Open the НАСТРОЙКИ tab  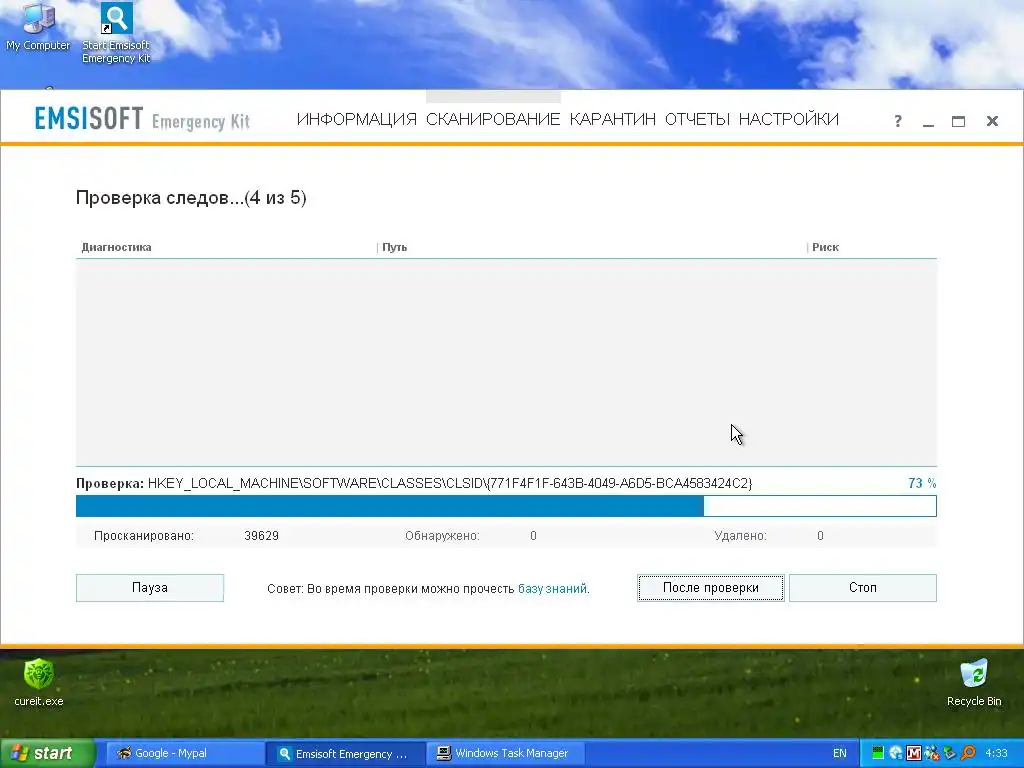(789, 120)
